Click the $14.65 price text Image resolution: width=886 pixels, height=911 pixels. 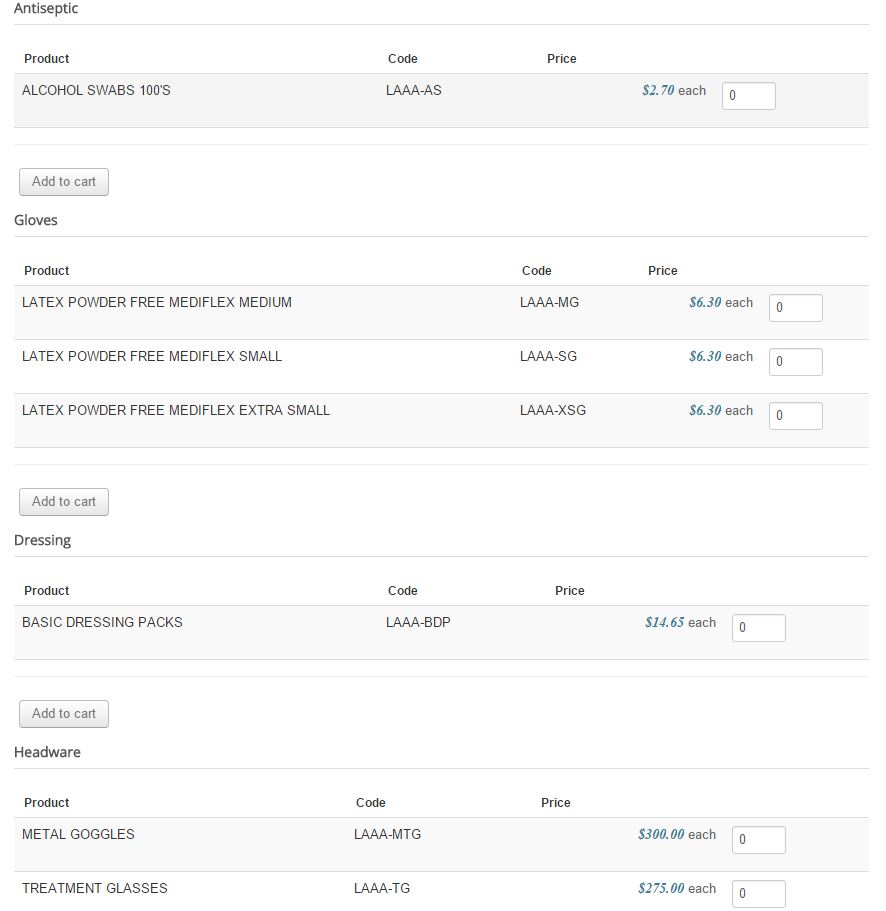tap(664, 622)
